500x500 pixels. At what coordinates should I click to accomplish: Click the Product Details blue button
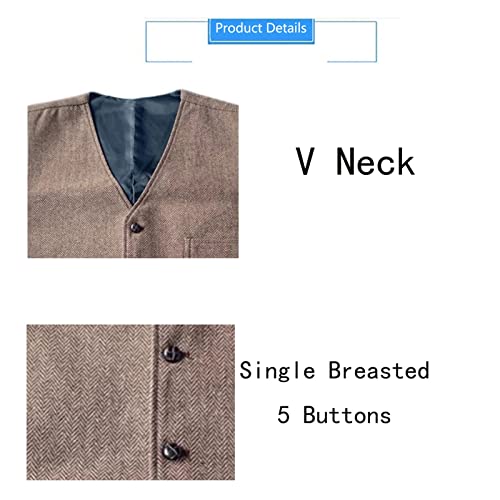click(x=261, y=31)
